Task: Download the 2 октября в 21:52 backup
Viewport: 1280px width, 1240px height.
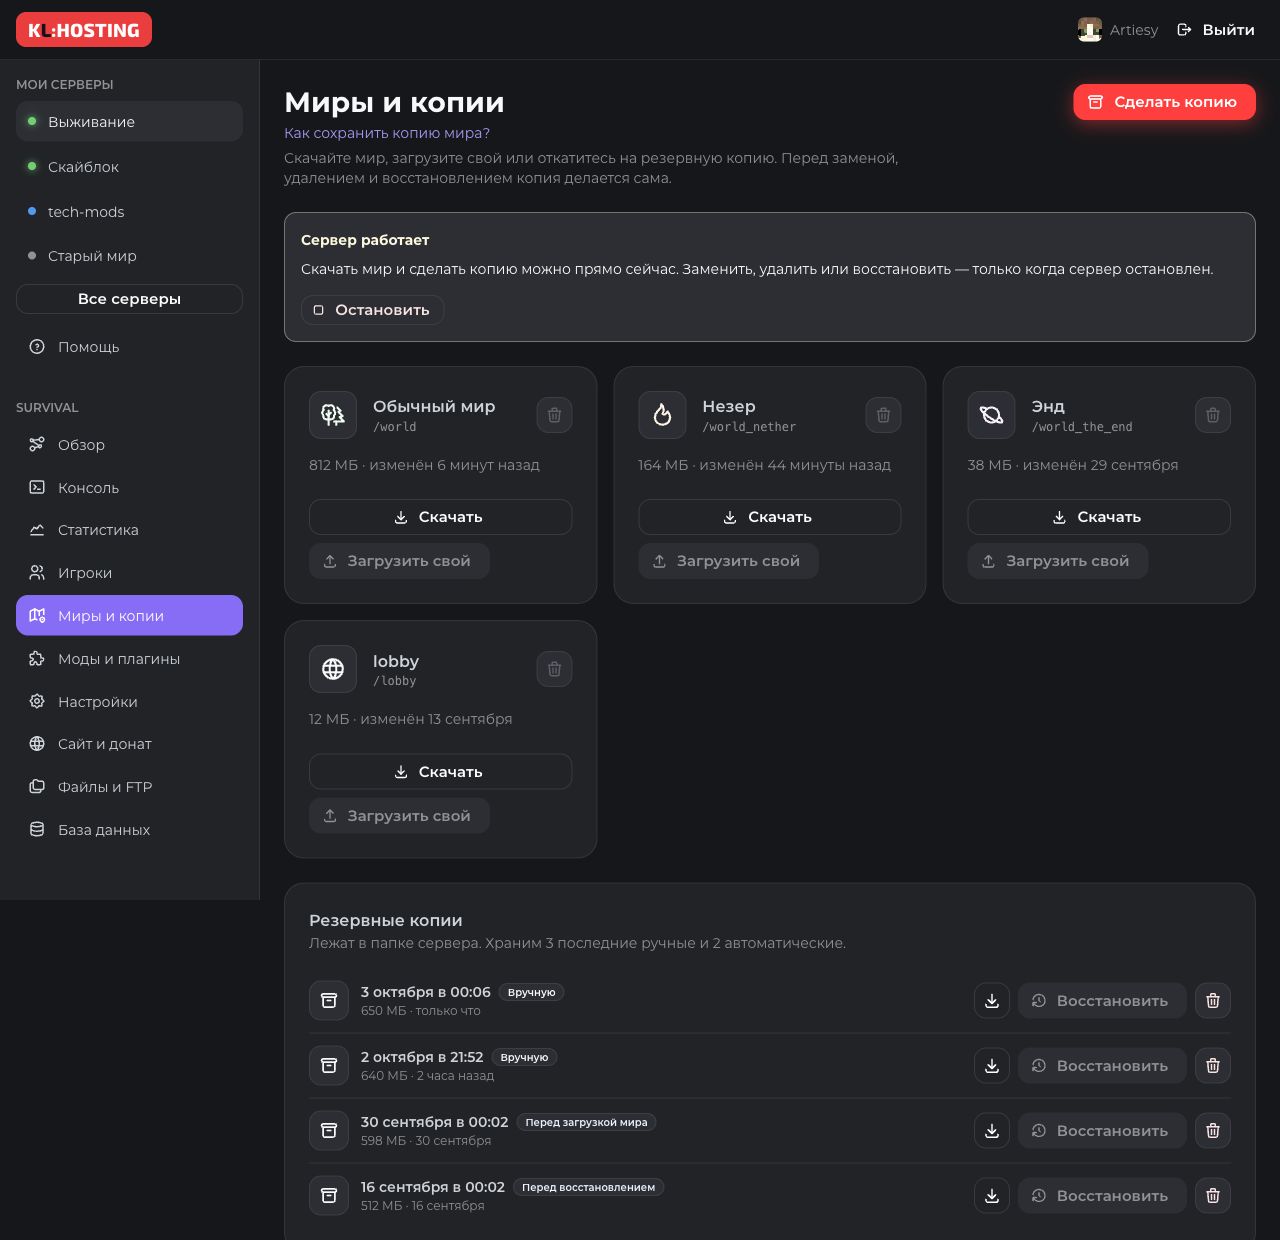Action: 991,1066
